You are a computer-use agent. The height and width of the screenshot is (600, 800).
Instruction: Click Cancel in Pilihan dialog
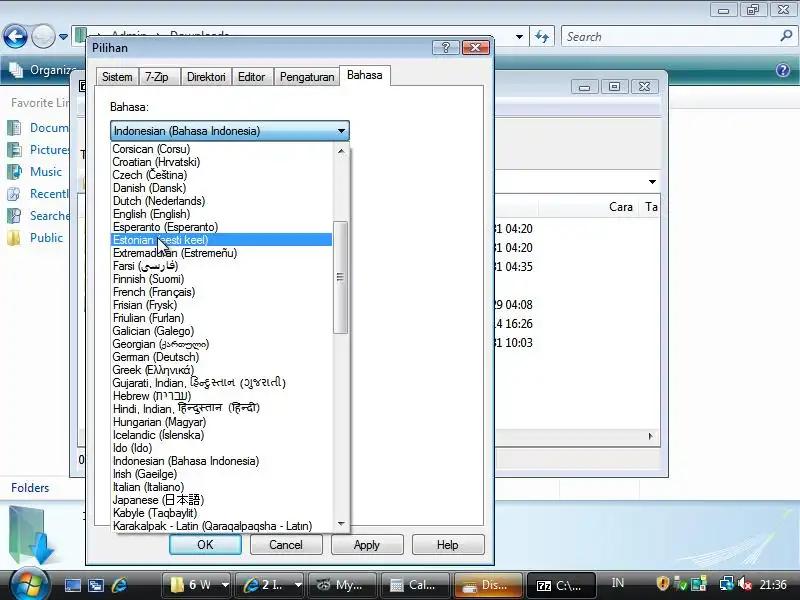(x=286, y=545)
